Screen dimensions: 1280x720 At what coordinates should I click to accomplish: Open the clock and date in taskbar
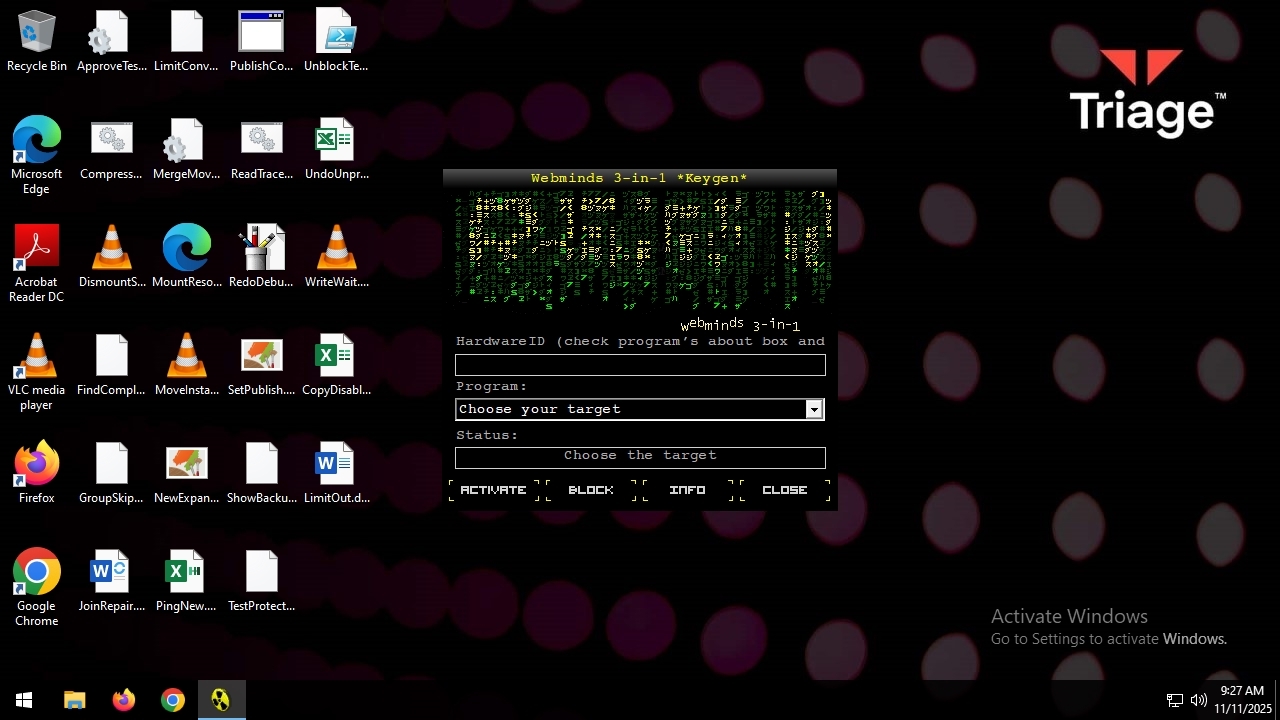click(x=1241, y=700)
